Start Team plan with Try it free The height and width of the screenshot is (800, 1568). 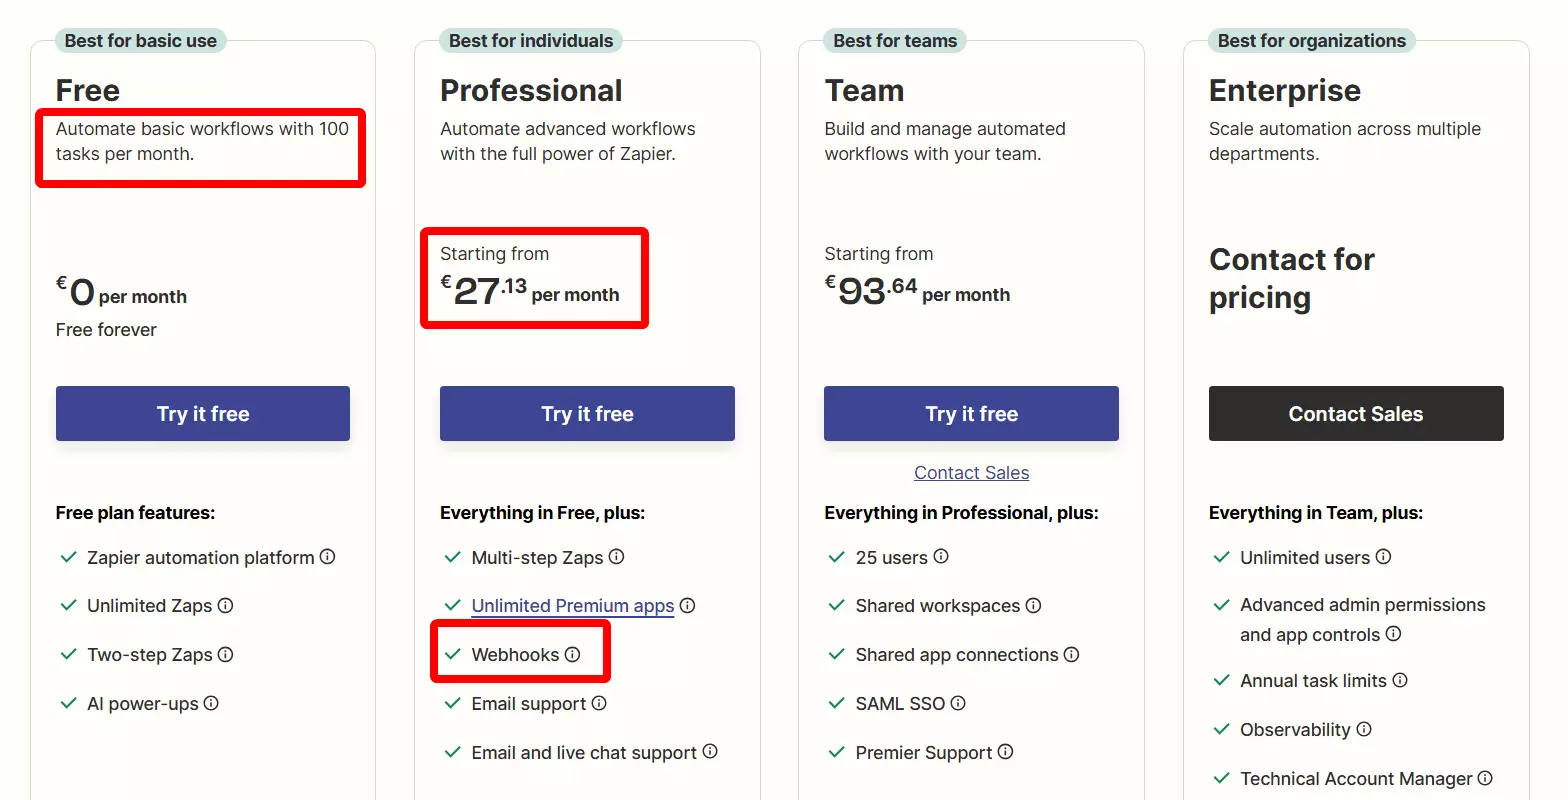pos(971,414)
